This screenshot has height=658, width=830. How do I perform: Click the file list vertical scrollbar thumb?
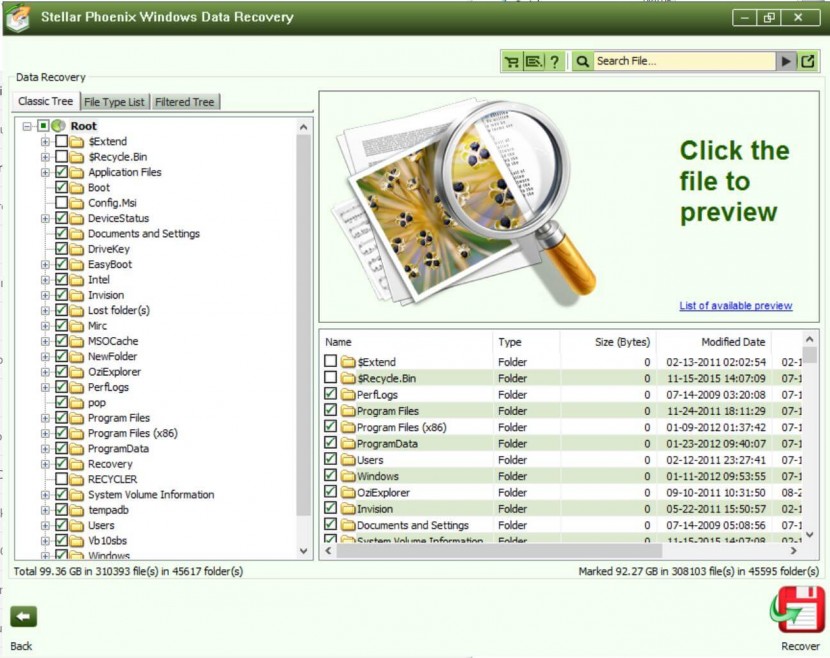coord(809,355)
